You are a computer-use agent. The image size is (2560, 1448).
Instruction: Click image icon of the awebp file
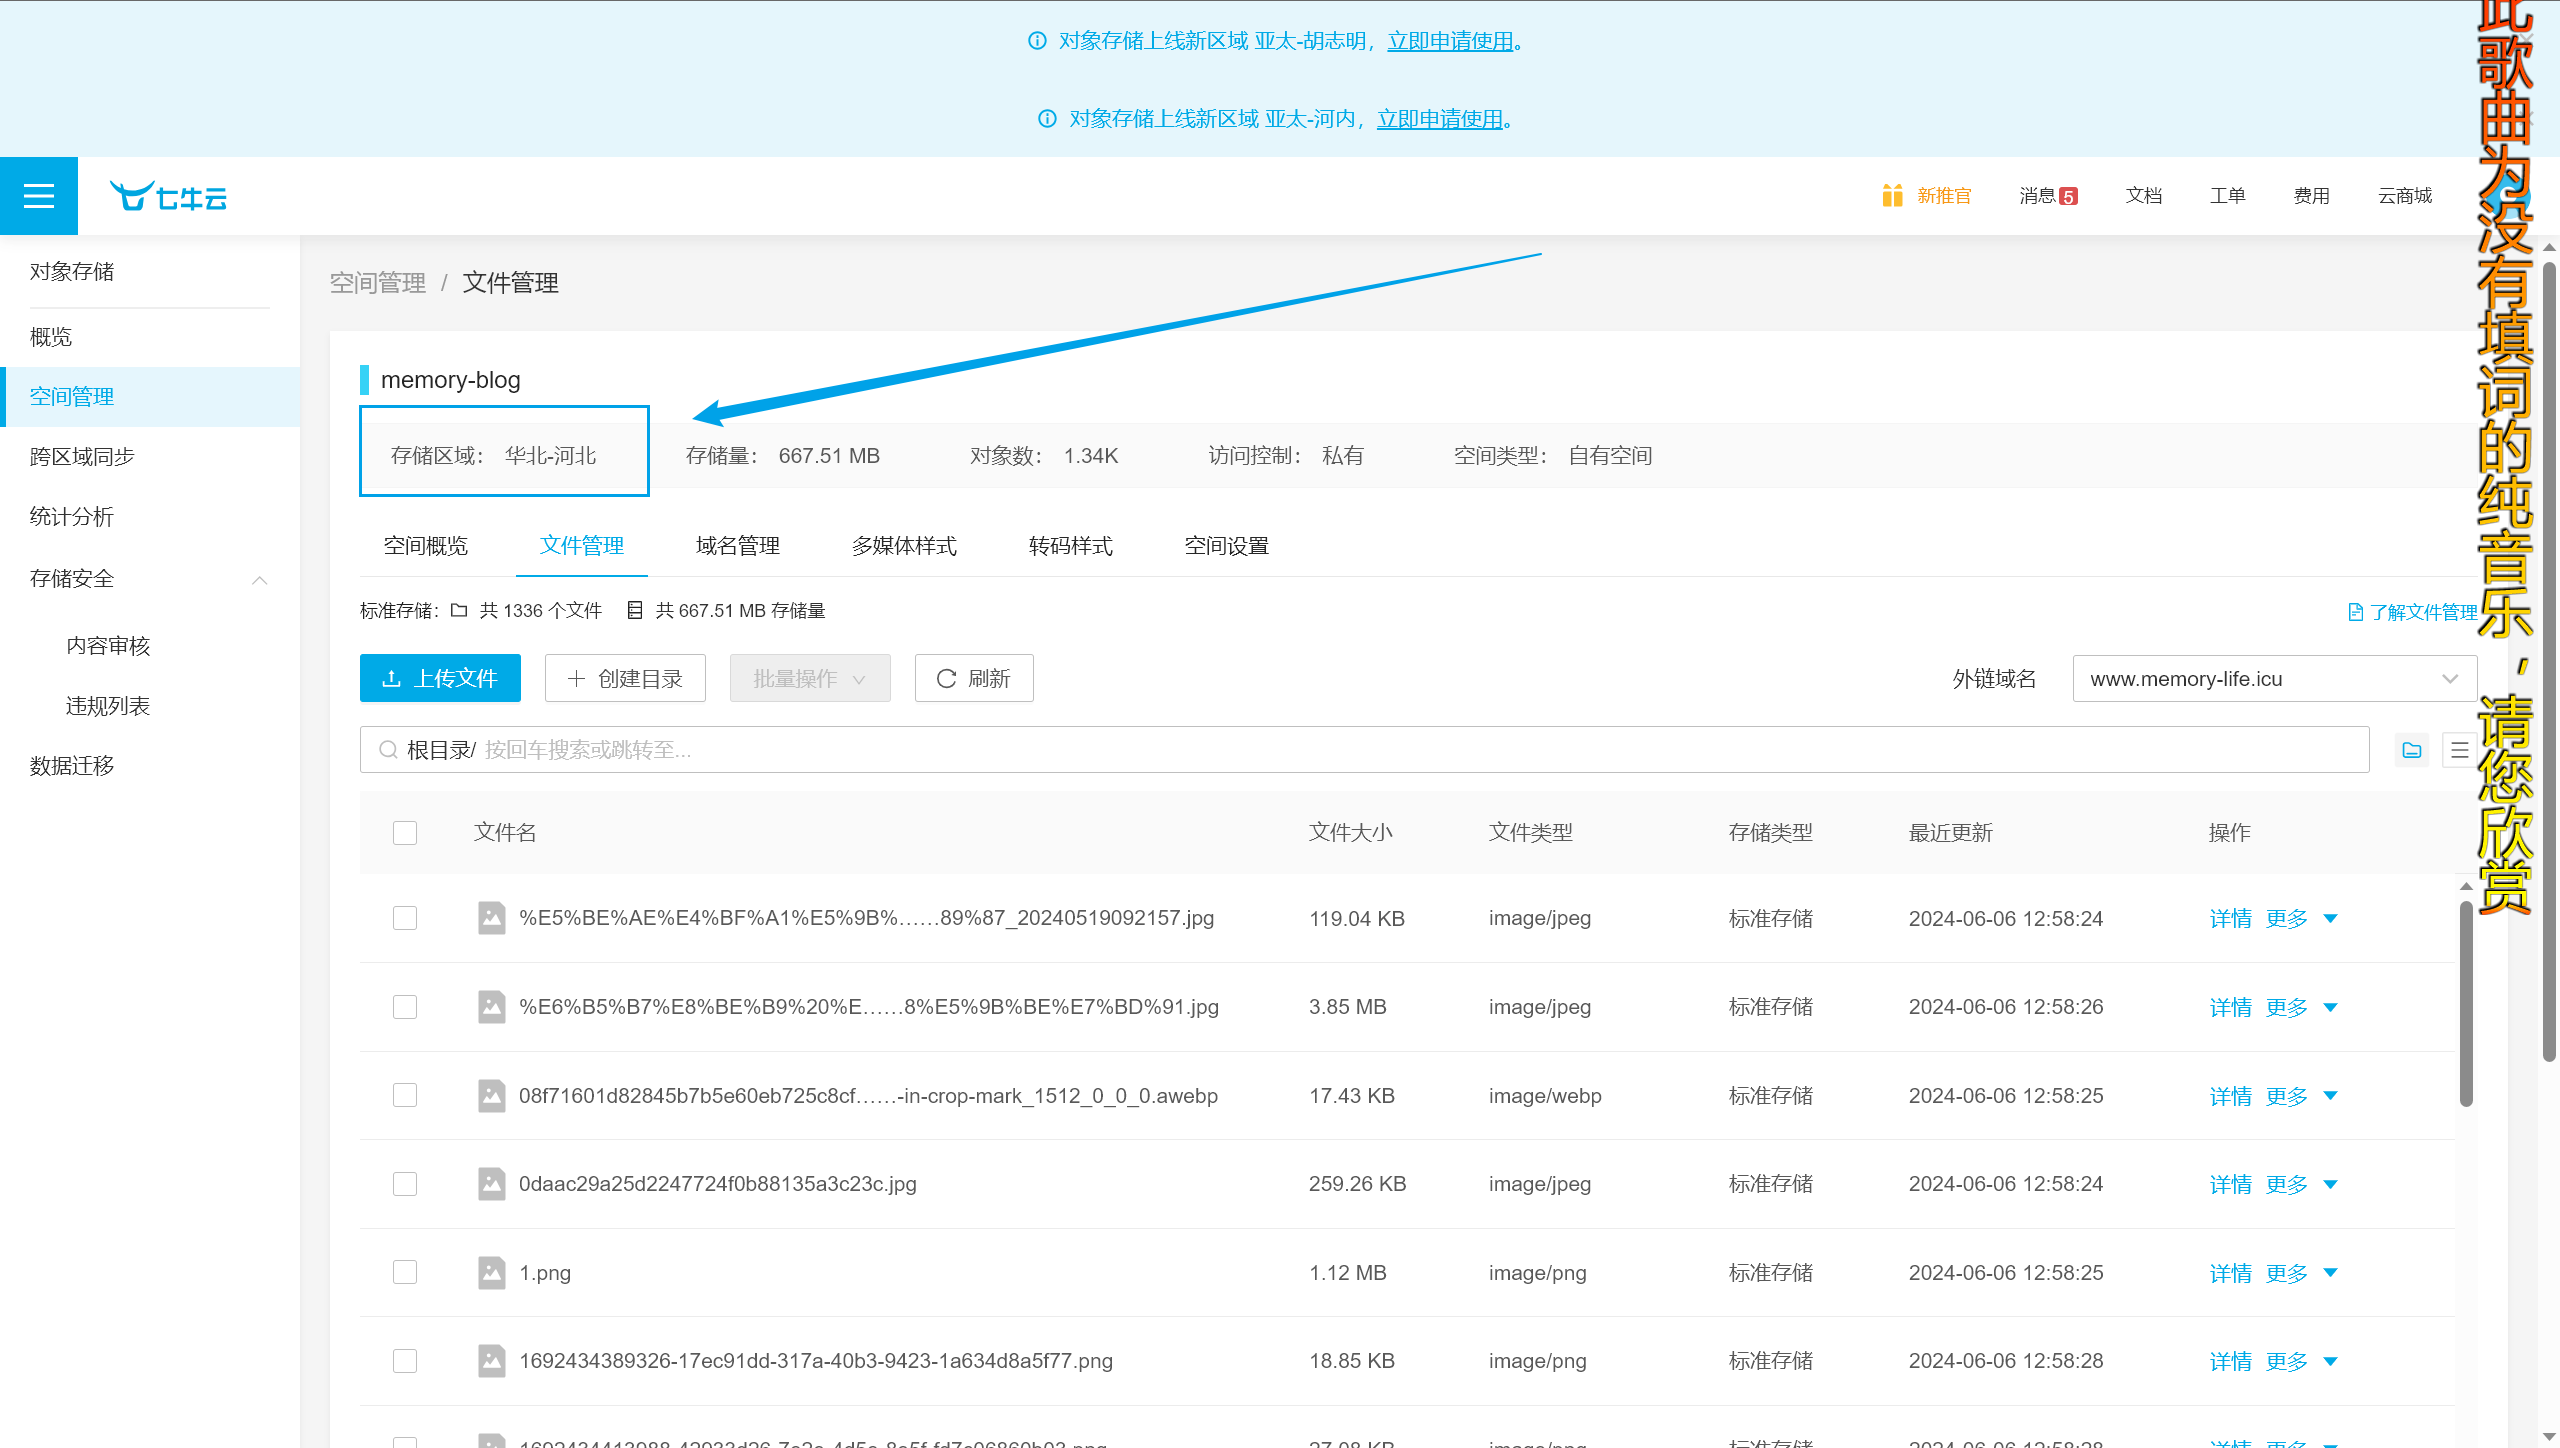pyautogui.click(x=491, y=1095)
